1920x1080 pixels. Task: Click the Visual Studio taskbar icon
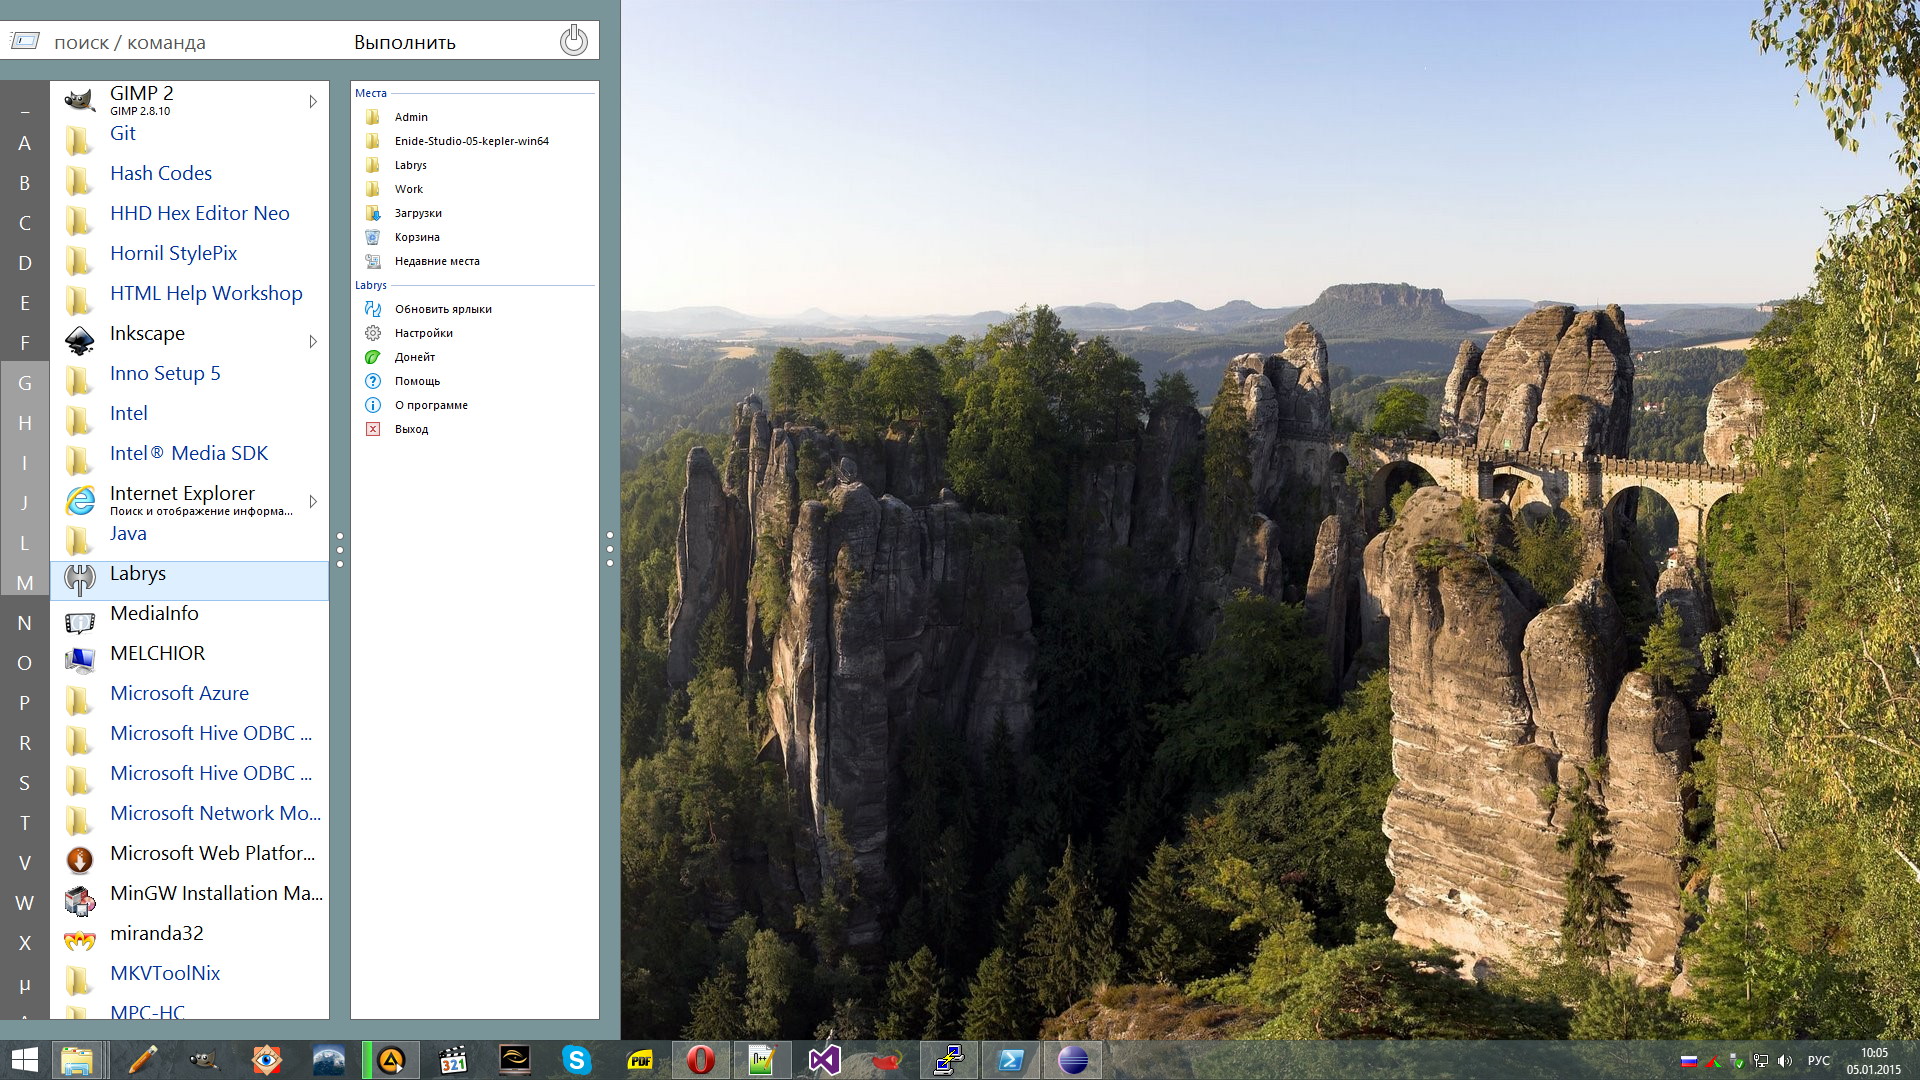click(824, 1059)
